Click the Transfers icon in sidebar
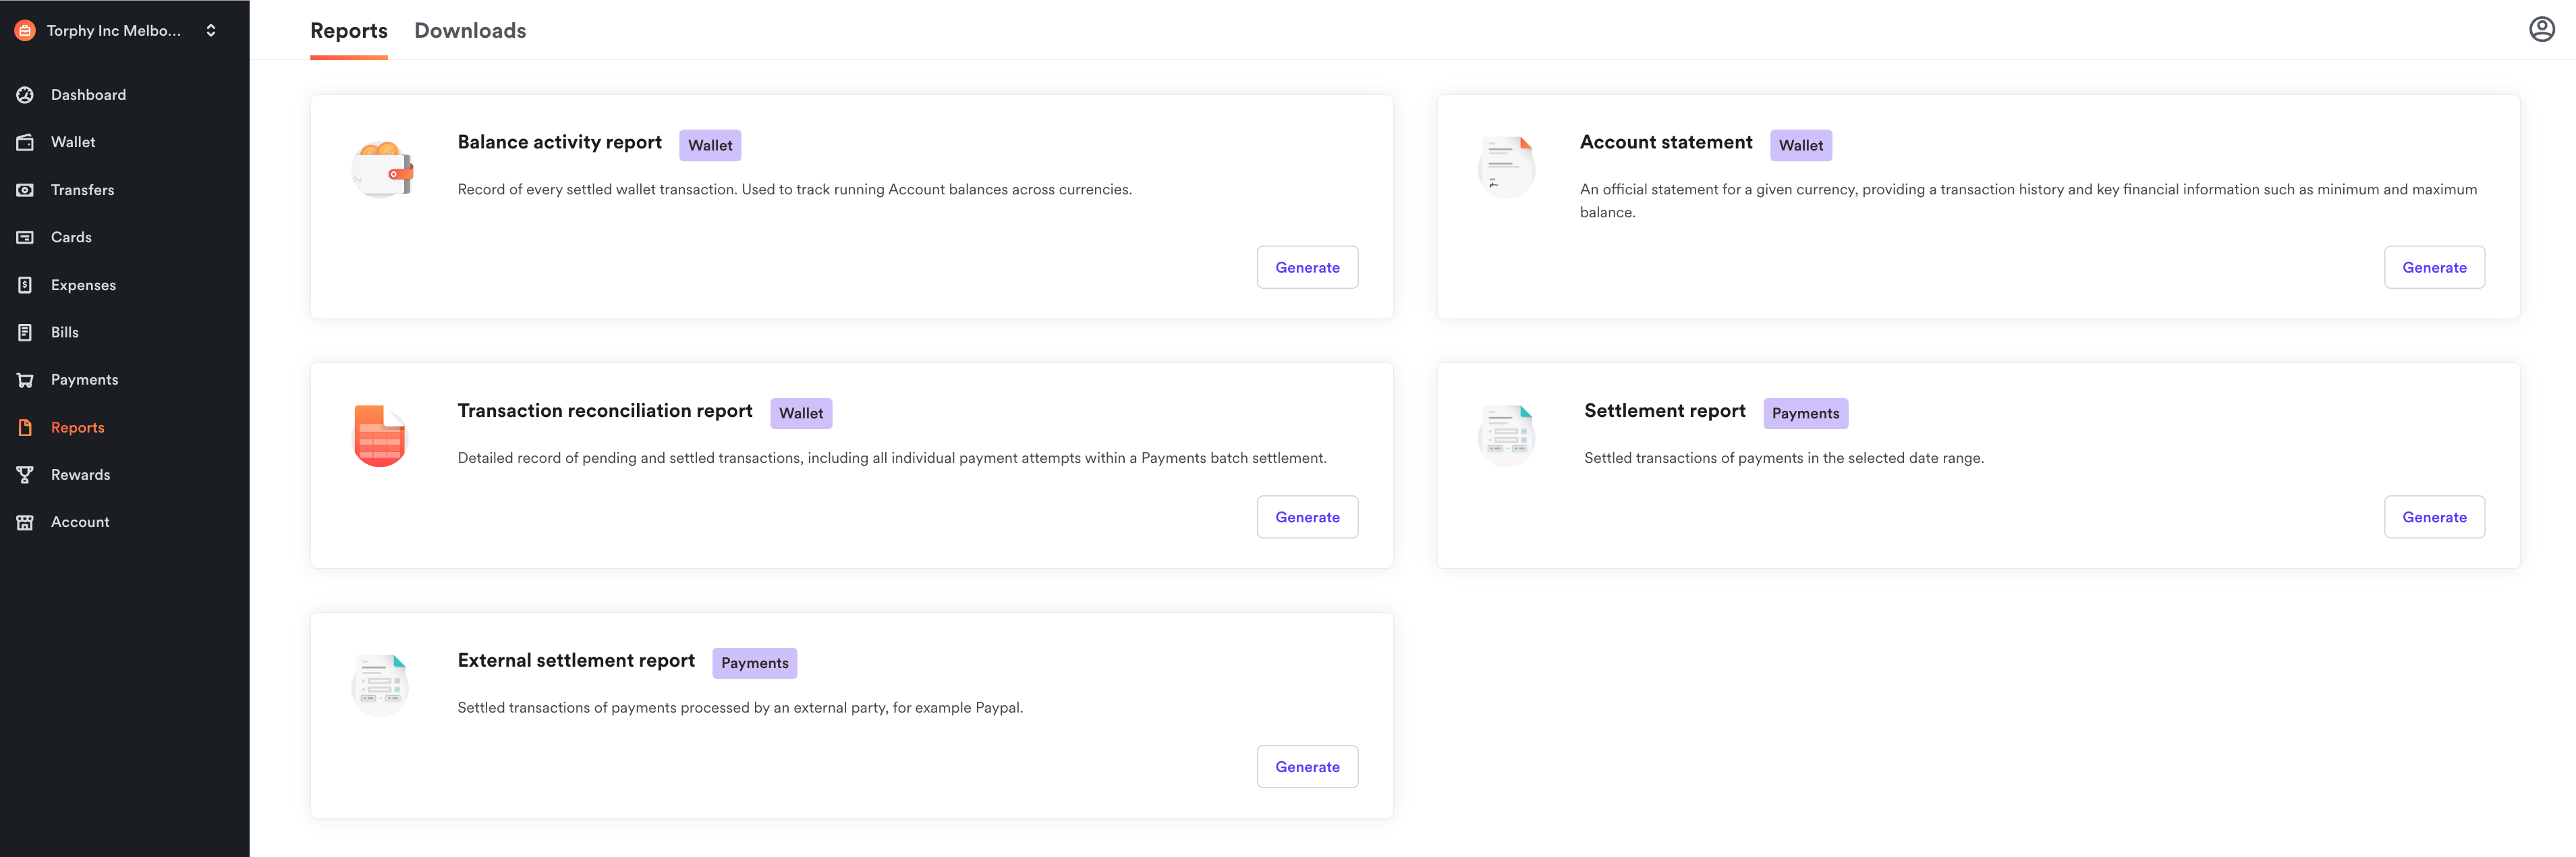 [25, 190]
